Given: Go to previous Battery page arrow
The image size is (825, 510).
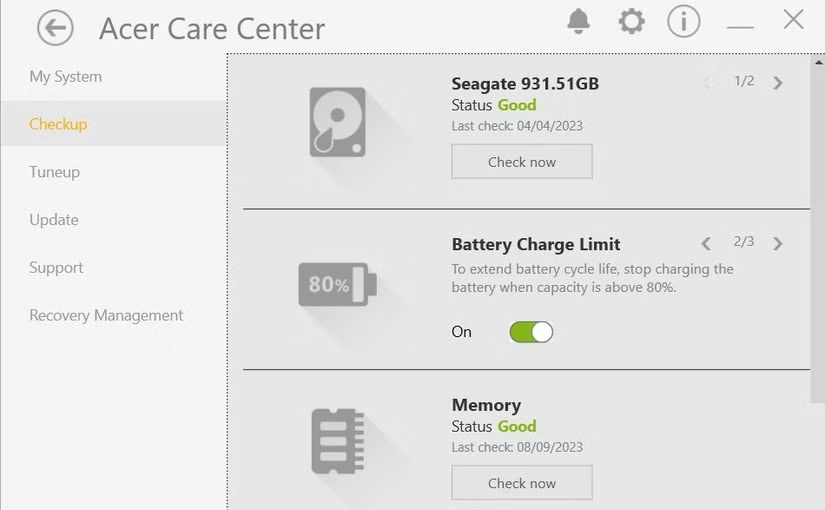Looking at the screenshot, I should 706,243.
